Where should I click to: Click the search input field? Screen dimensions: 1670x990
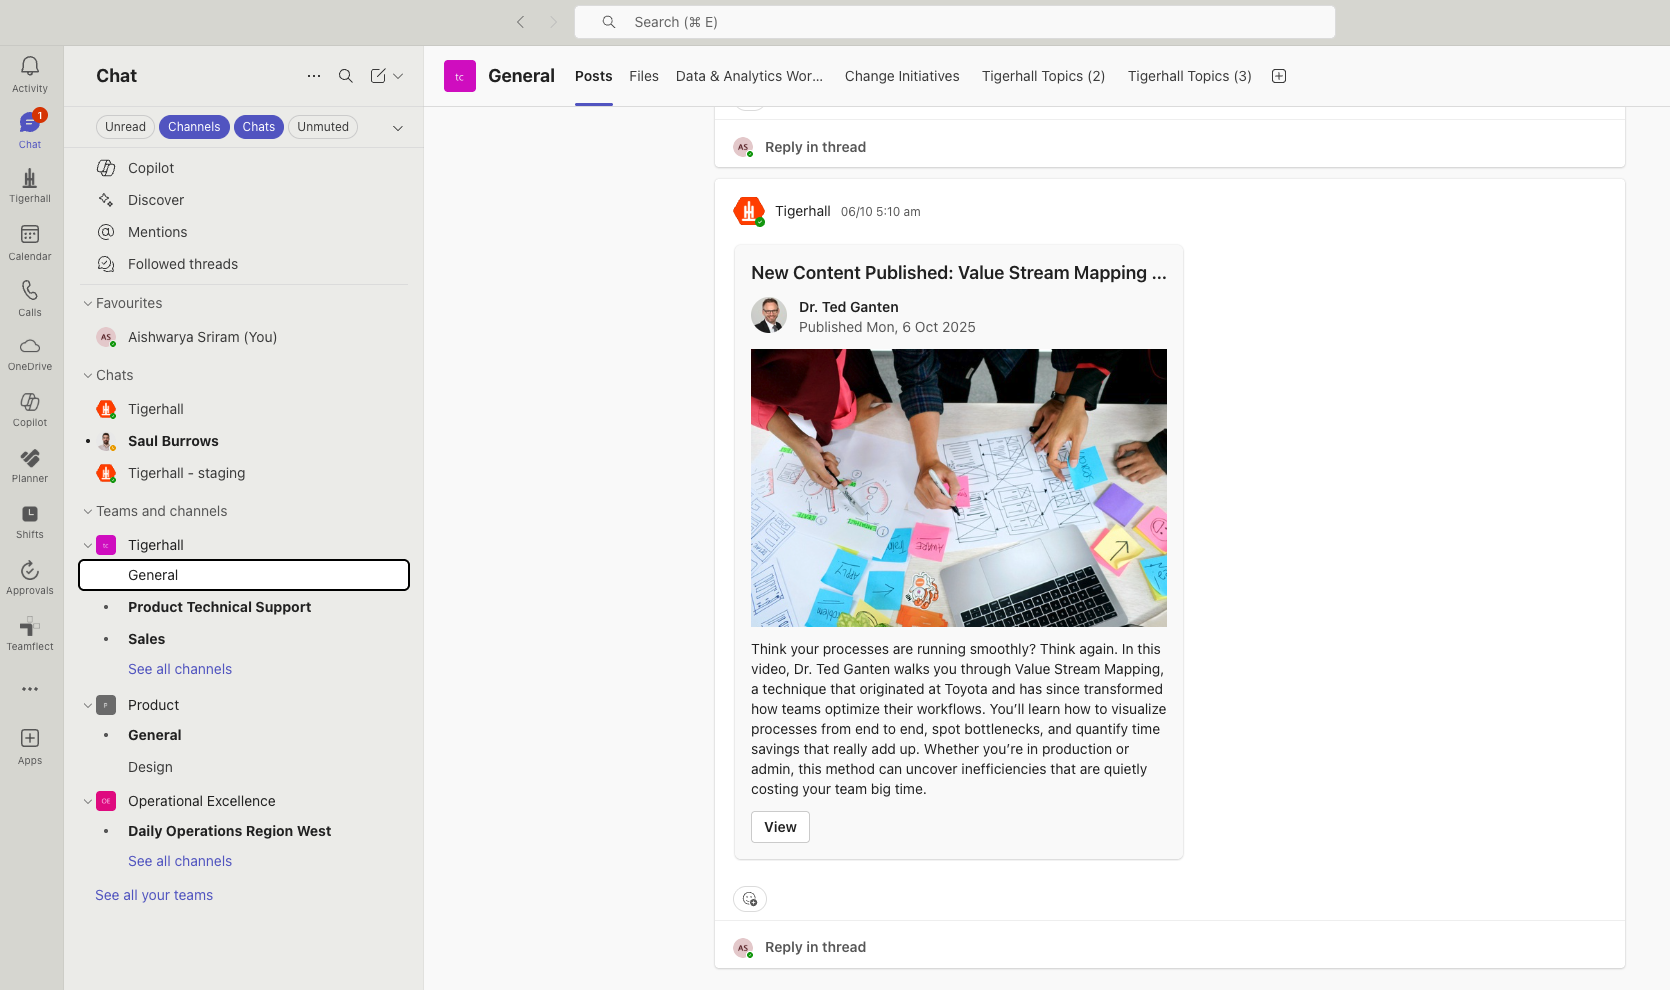[x=955, y=22]
